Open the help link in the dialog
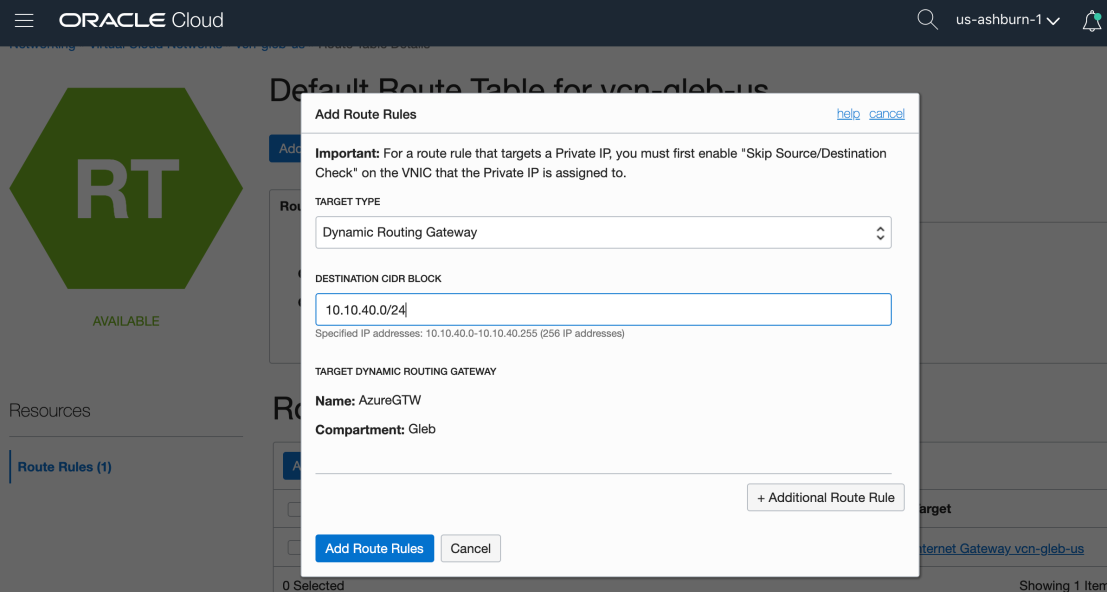Image resolution: width=1107 pixels, height=592 pixels. 848,114
